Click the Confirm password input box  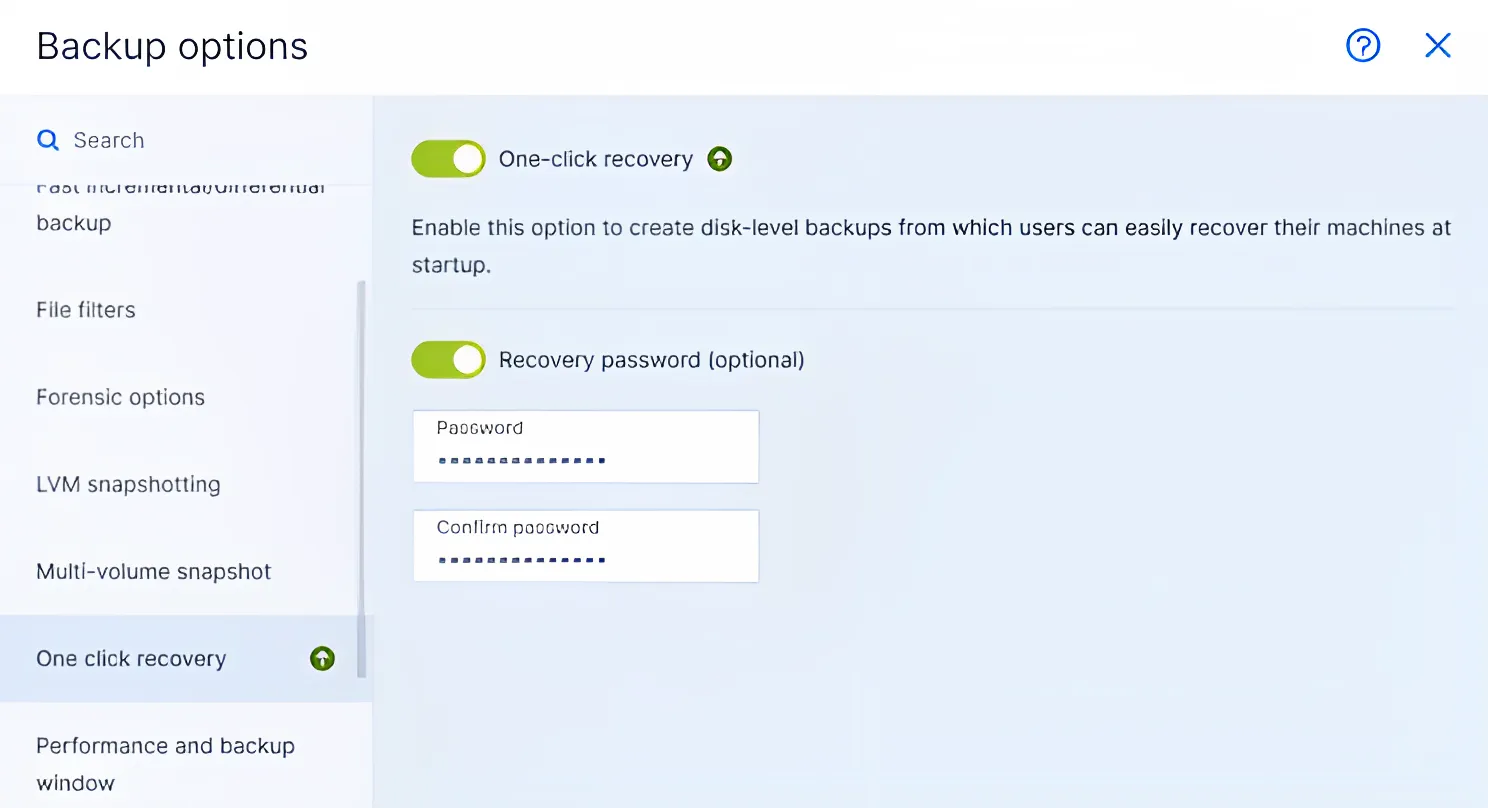coord(585,546)
